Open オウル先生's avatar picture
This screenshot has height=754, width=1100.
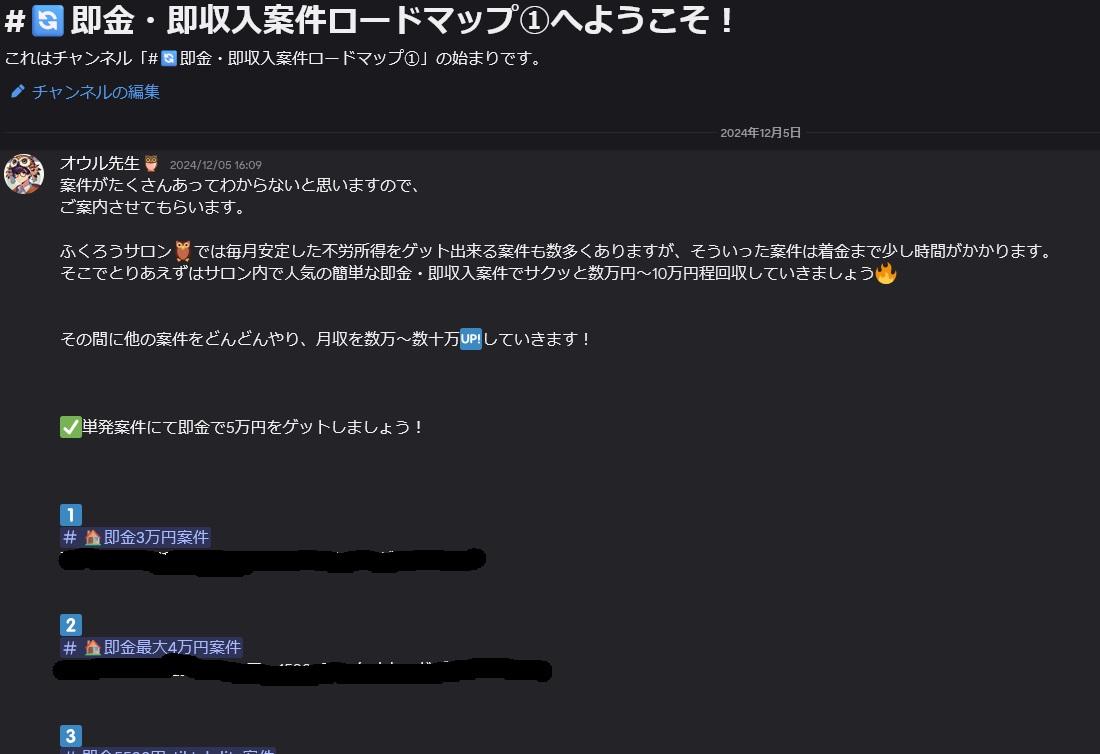tap(24, 173)
